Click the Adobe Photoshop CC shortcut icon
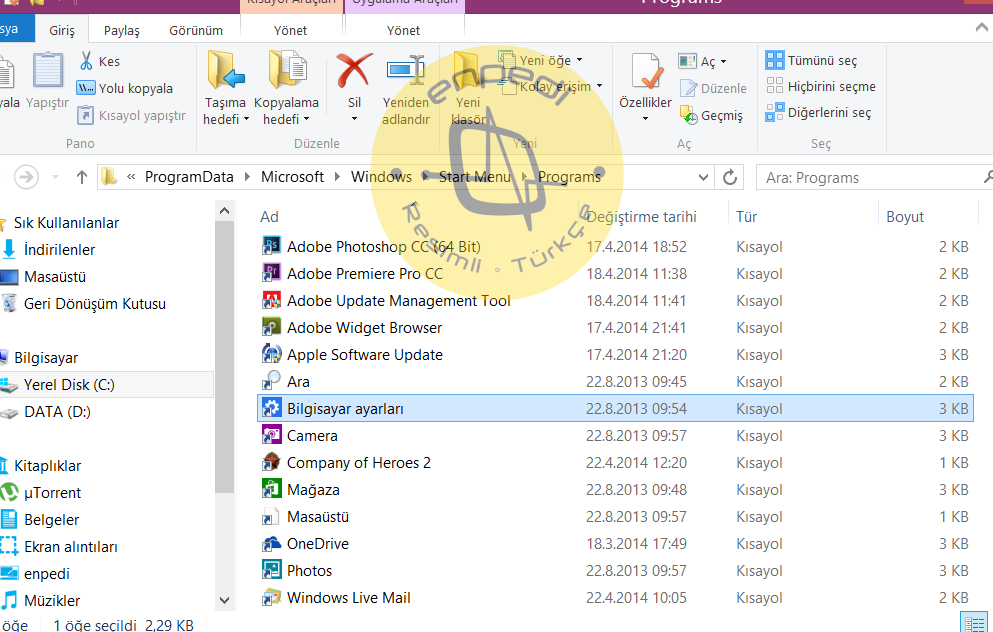This screenshot has width=993, height=632. [270, 246]
